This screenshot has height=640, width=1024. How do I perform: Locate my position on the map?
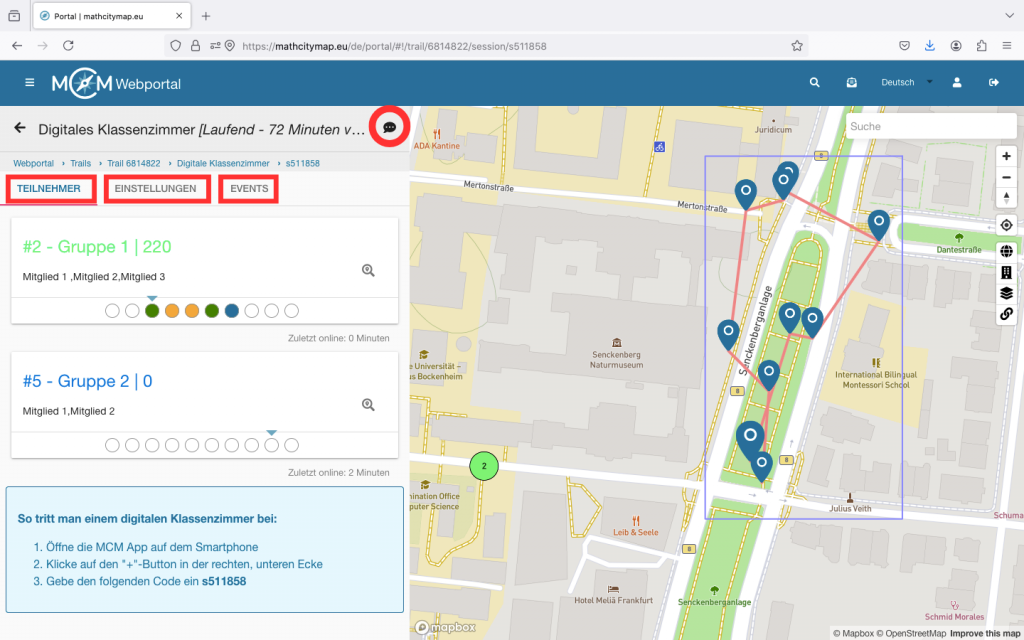point(1006,225)
